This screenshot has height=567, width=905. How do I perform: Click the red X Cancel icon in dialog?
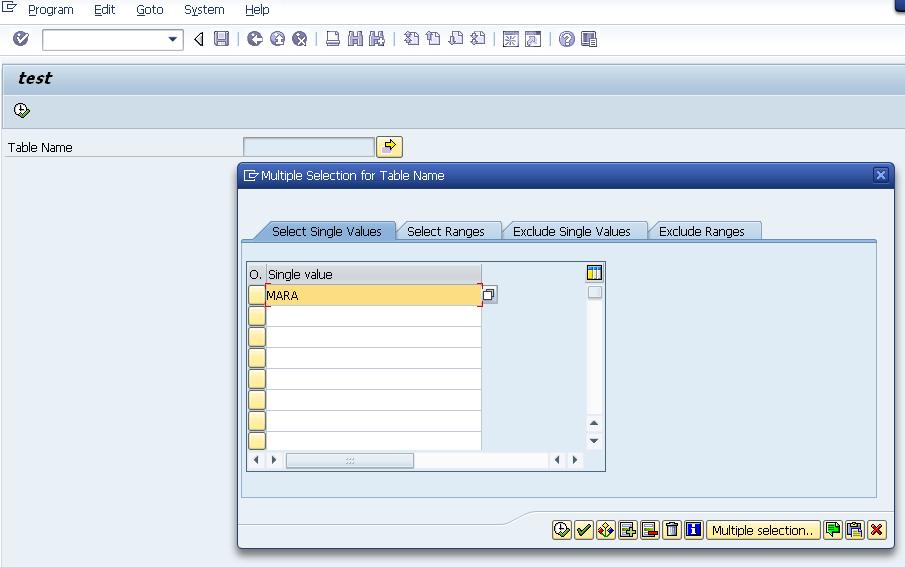pos(877,530)
